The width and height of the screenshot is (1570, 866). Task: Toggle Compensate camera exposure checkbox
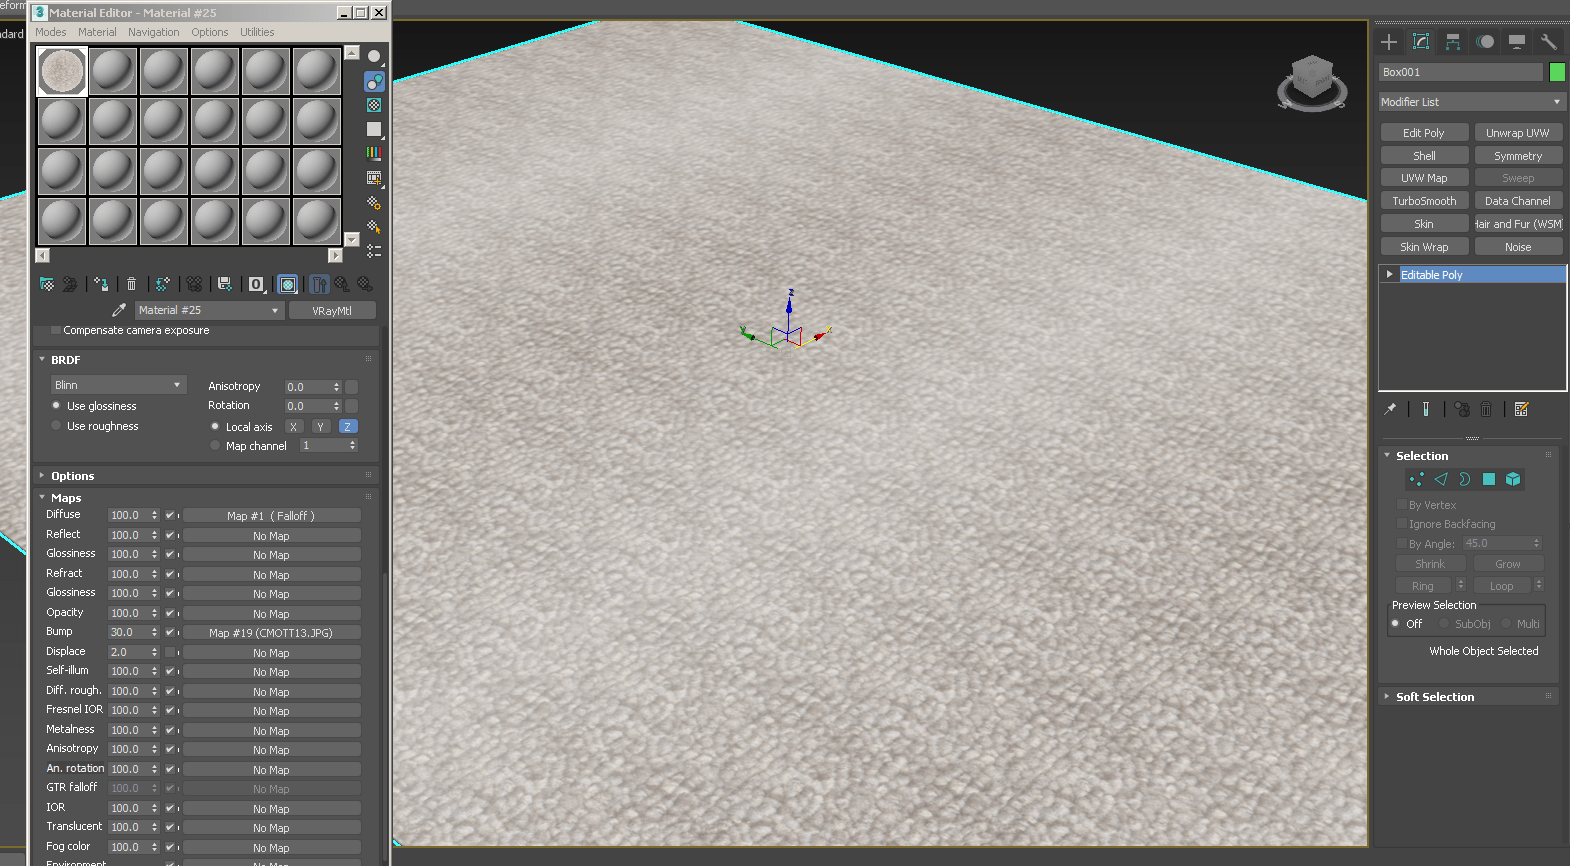56,330
